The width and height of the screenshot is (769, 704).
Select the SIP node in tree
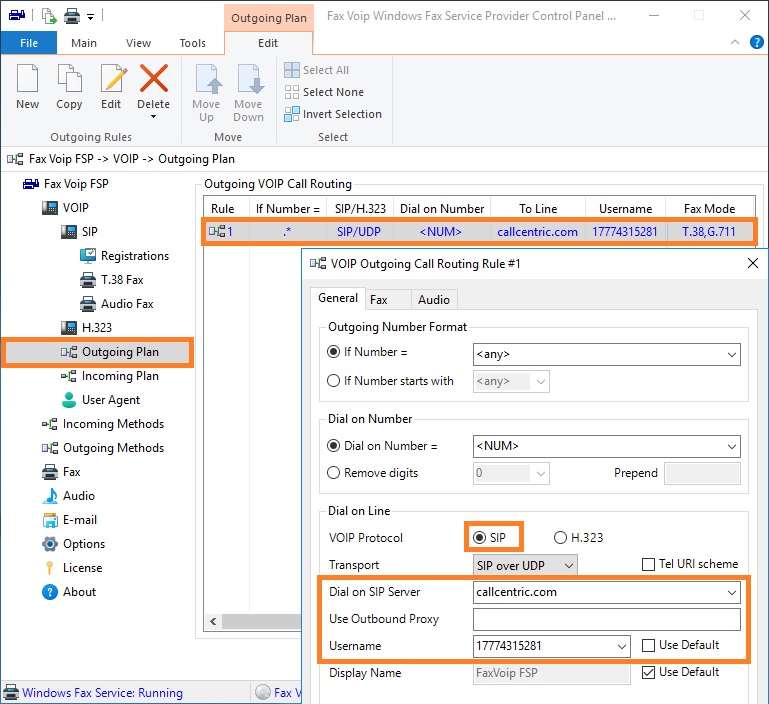(79, 232)
